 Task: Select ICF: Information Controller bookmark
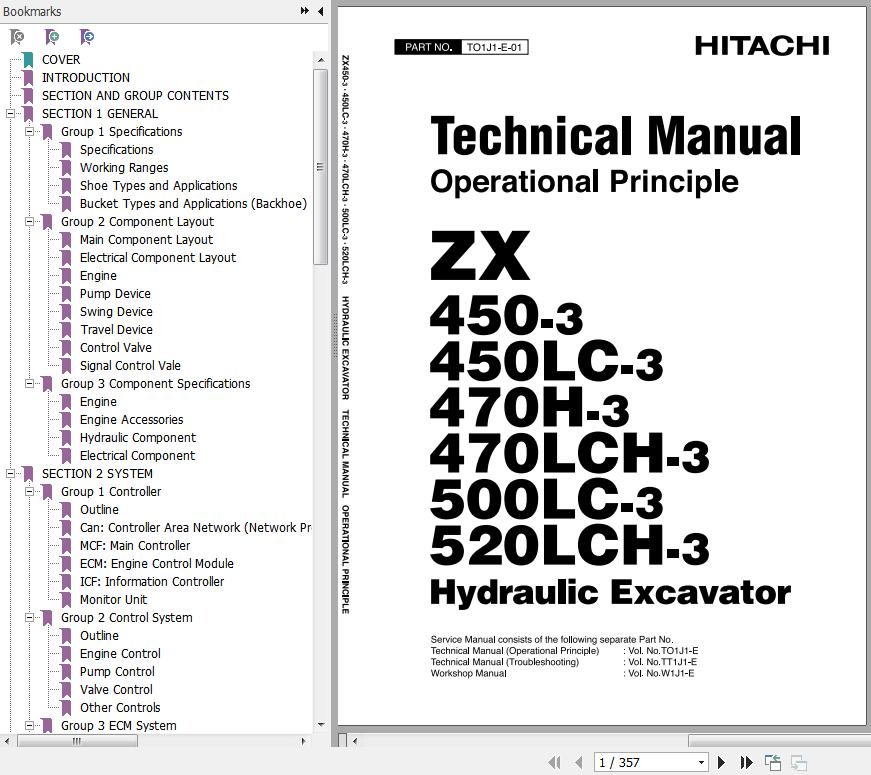[x=152, y=582]
